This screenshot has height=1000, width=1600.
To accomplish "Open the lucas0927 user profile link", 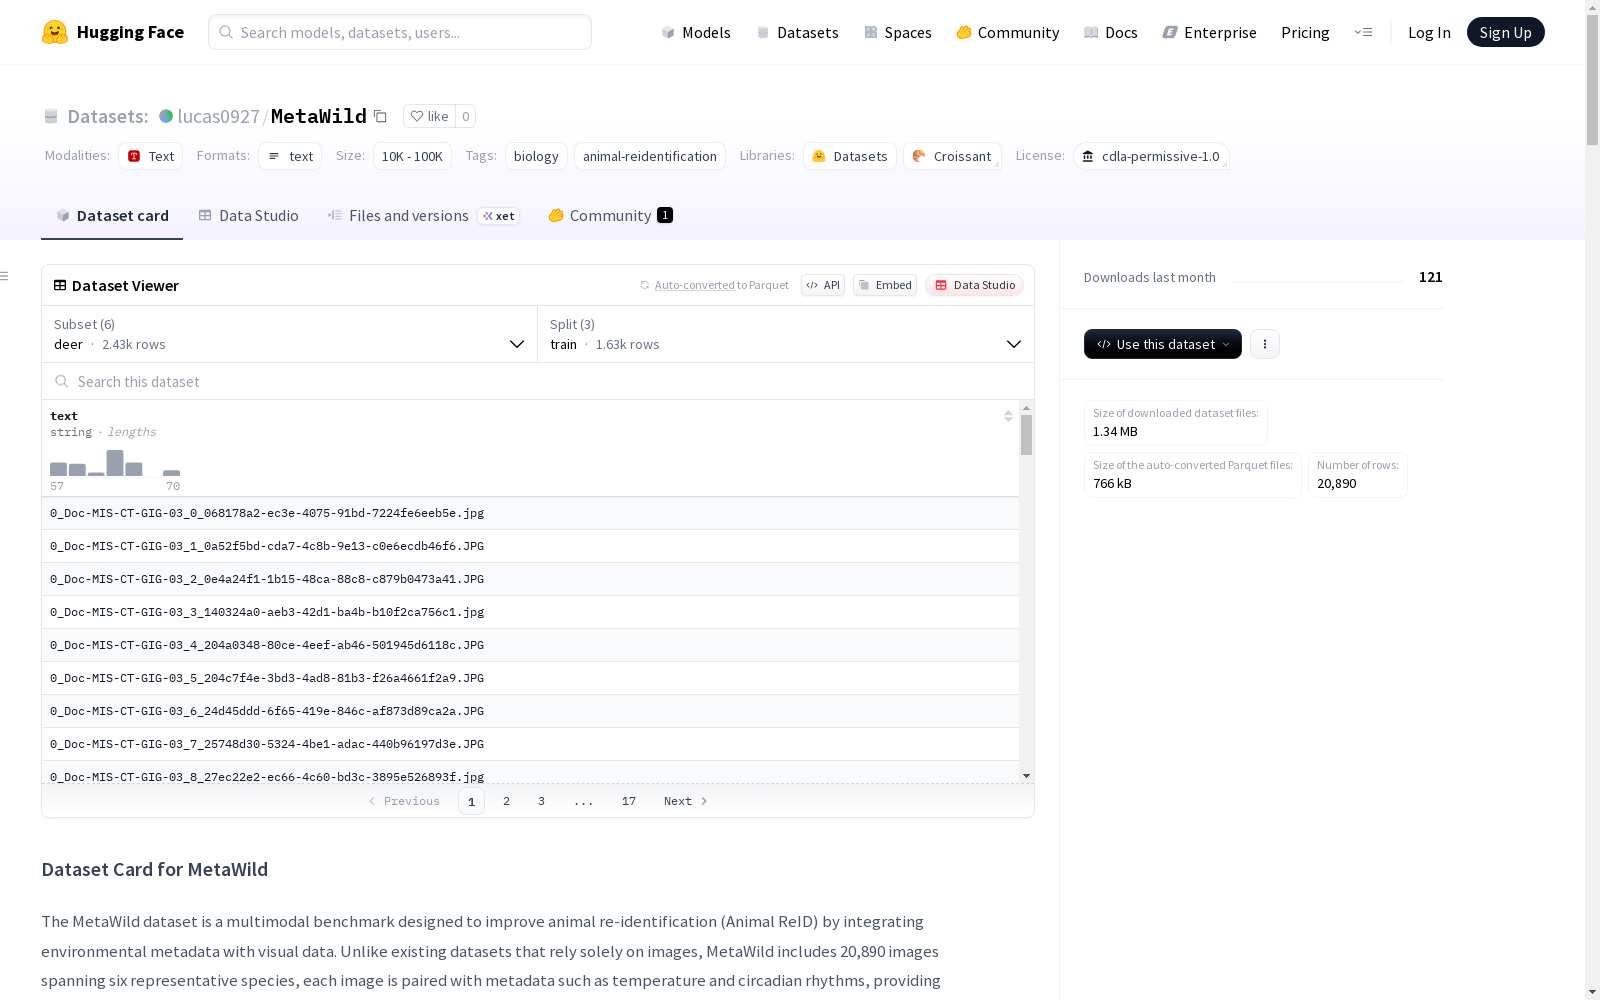I will tap(218, 116).
